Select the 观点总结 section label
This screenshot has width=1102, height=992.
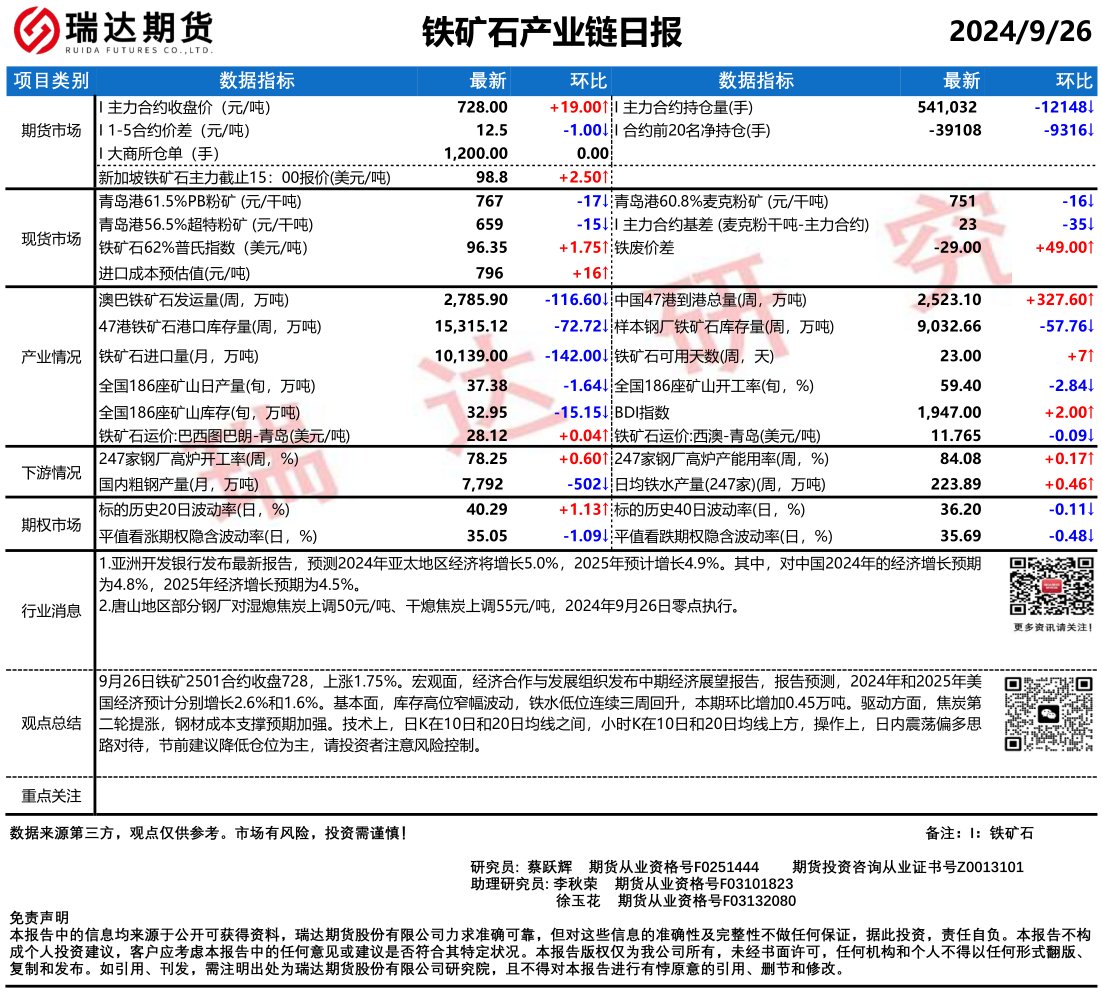[x=52, y=722]
